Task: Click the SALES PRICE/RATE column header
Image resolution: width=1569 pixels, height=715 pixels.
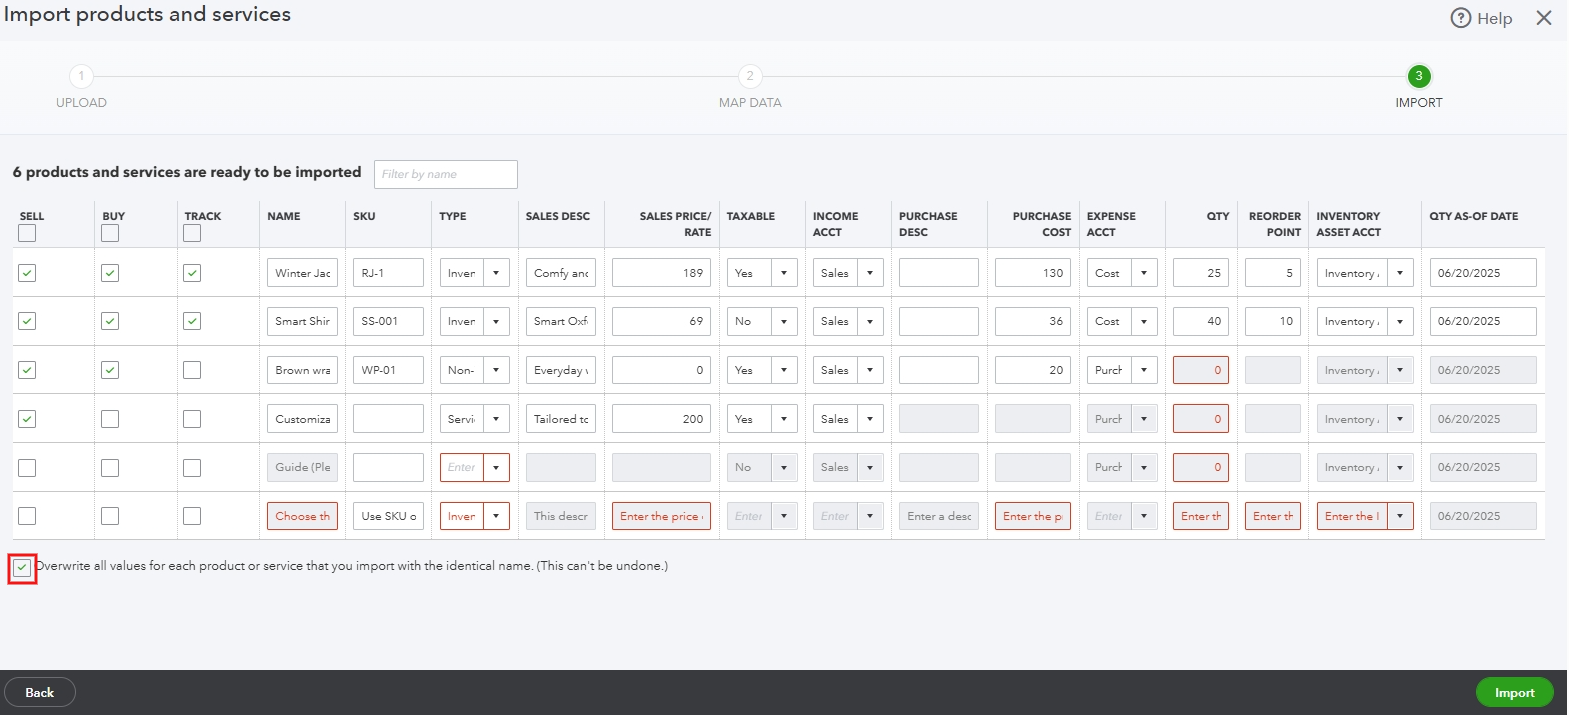Action: [675, 224]
